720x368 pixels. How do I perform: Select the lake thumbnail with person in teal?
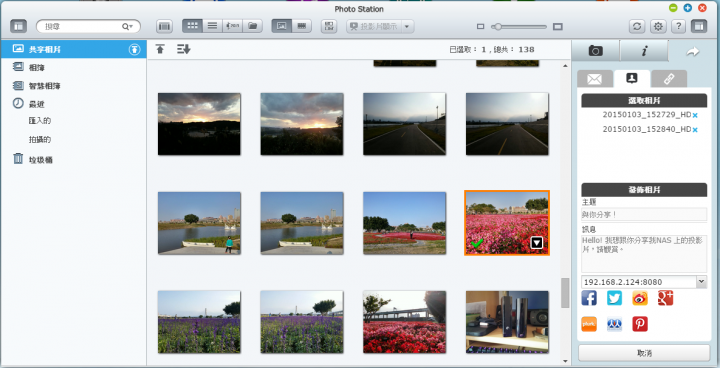(199, 223)
